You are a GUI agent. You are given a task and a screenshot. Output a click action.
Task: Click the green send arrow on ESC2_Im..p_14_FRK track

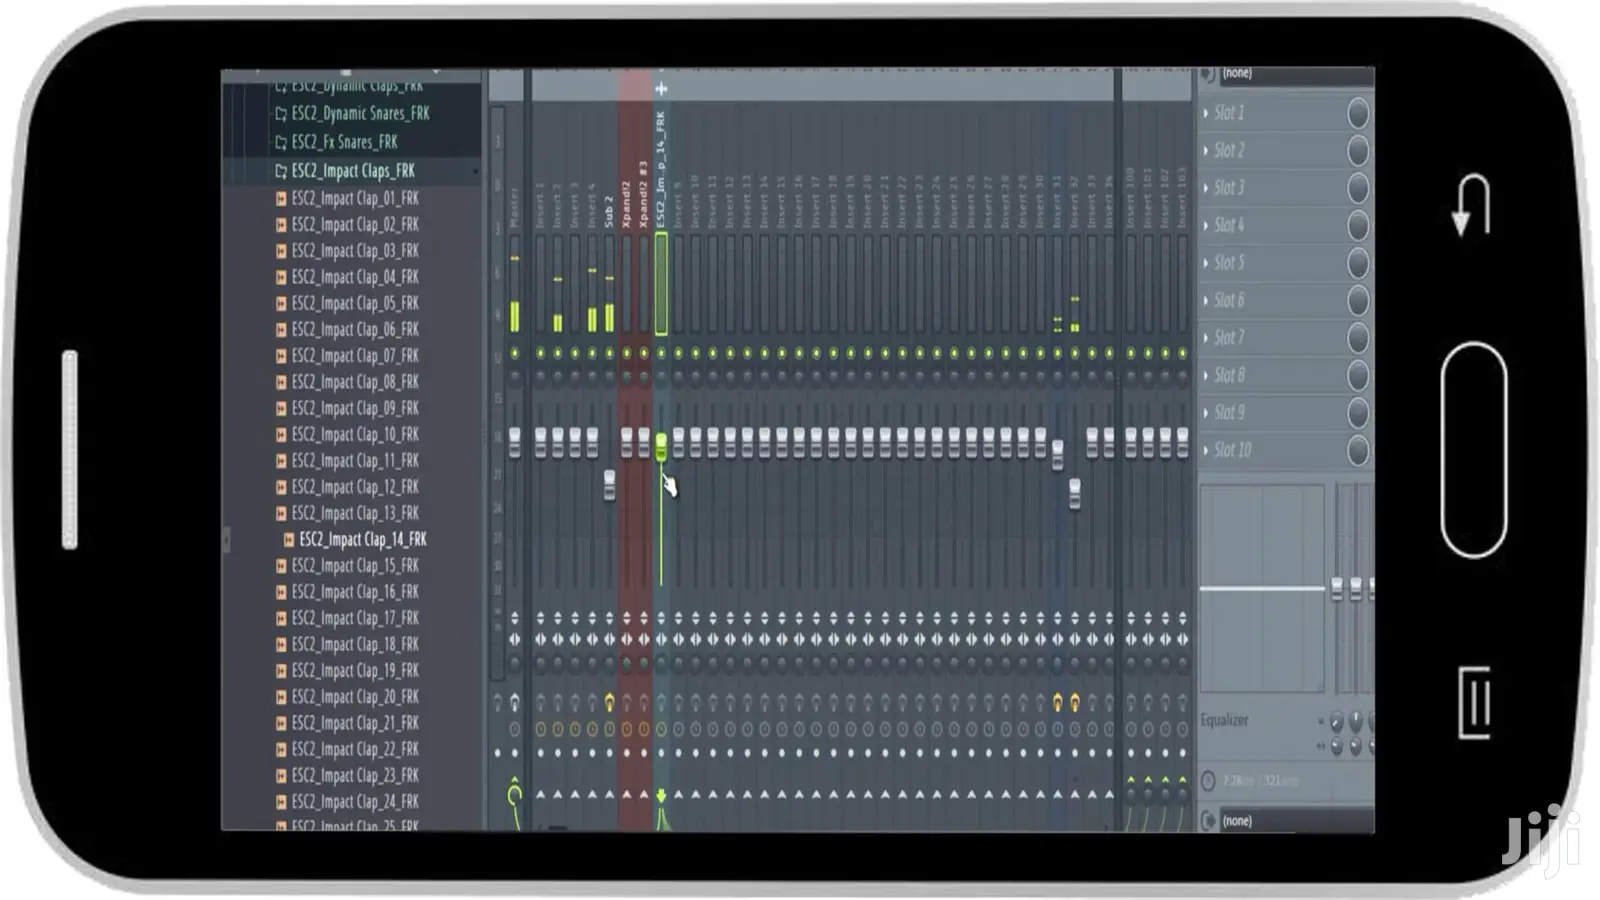coord(661,796)
